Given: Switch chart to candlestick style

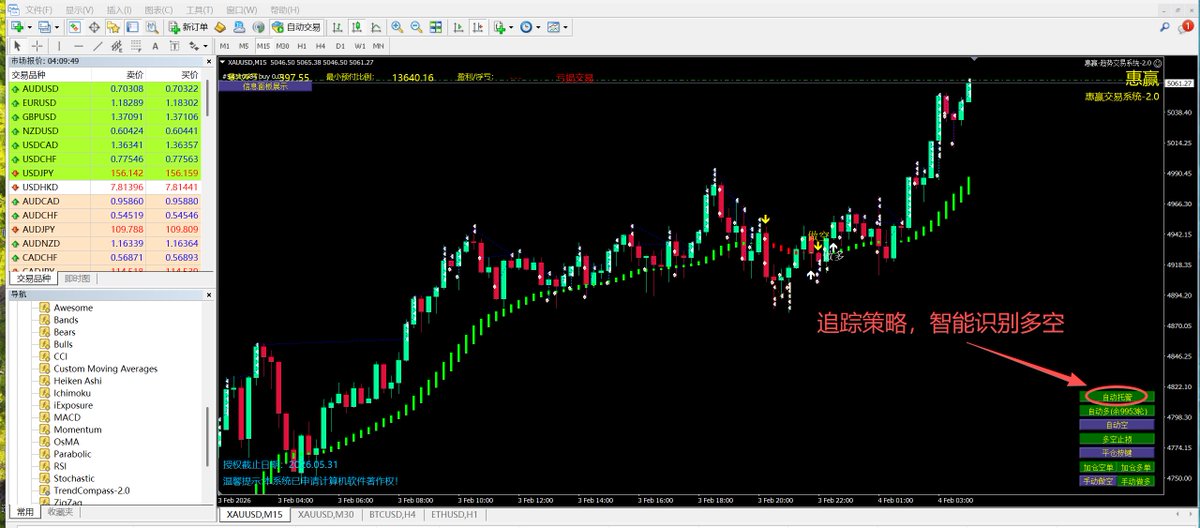Looking at the screenshot, I should point(357,27).
